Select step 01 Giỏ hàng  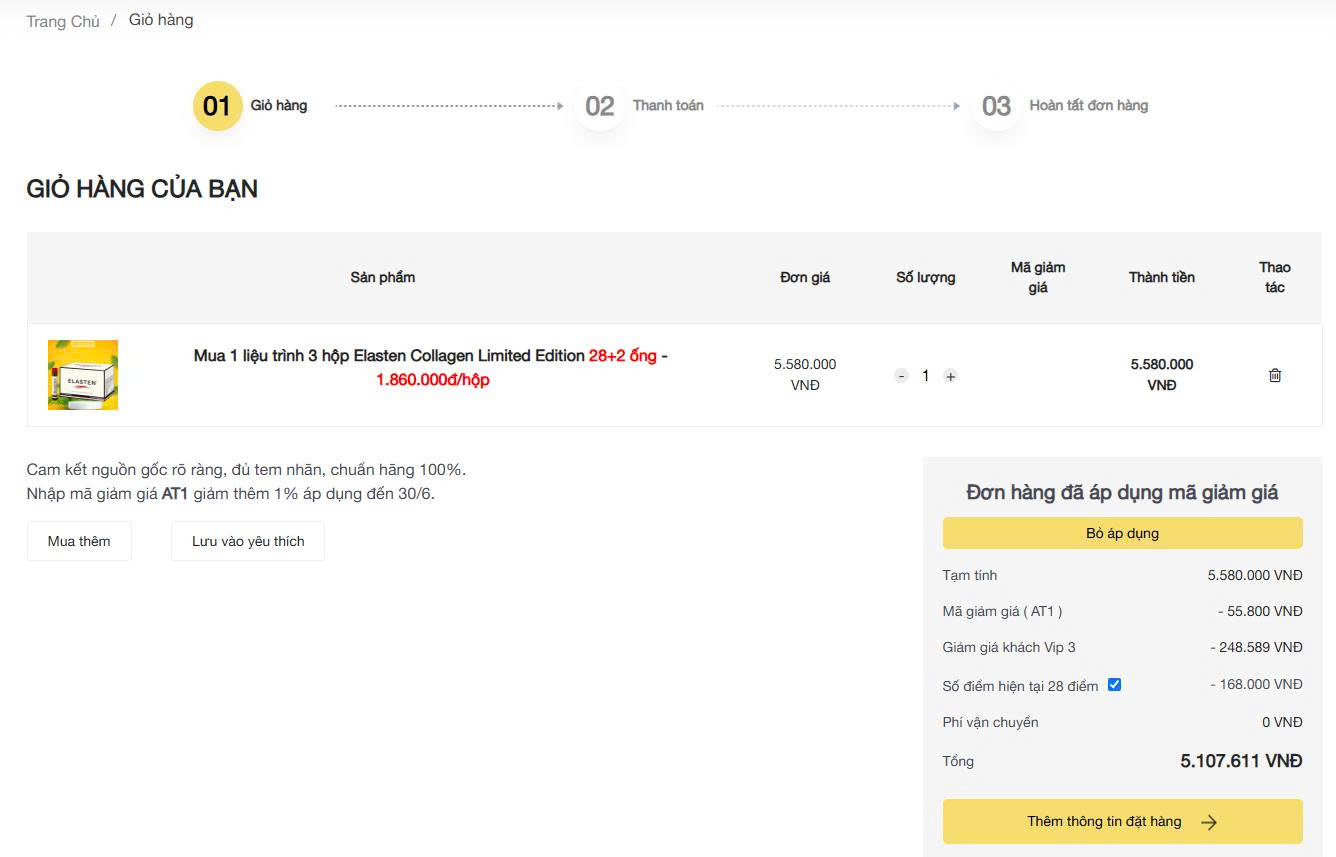click(x=250, y=106)
